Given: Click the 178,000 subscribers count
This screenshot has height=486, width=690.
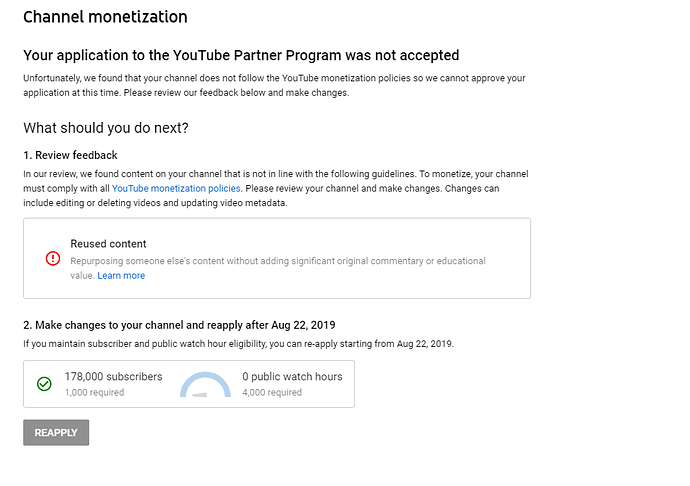Looking at the screenshot, I should pos(114,376).
